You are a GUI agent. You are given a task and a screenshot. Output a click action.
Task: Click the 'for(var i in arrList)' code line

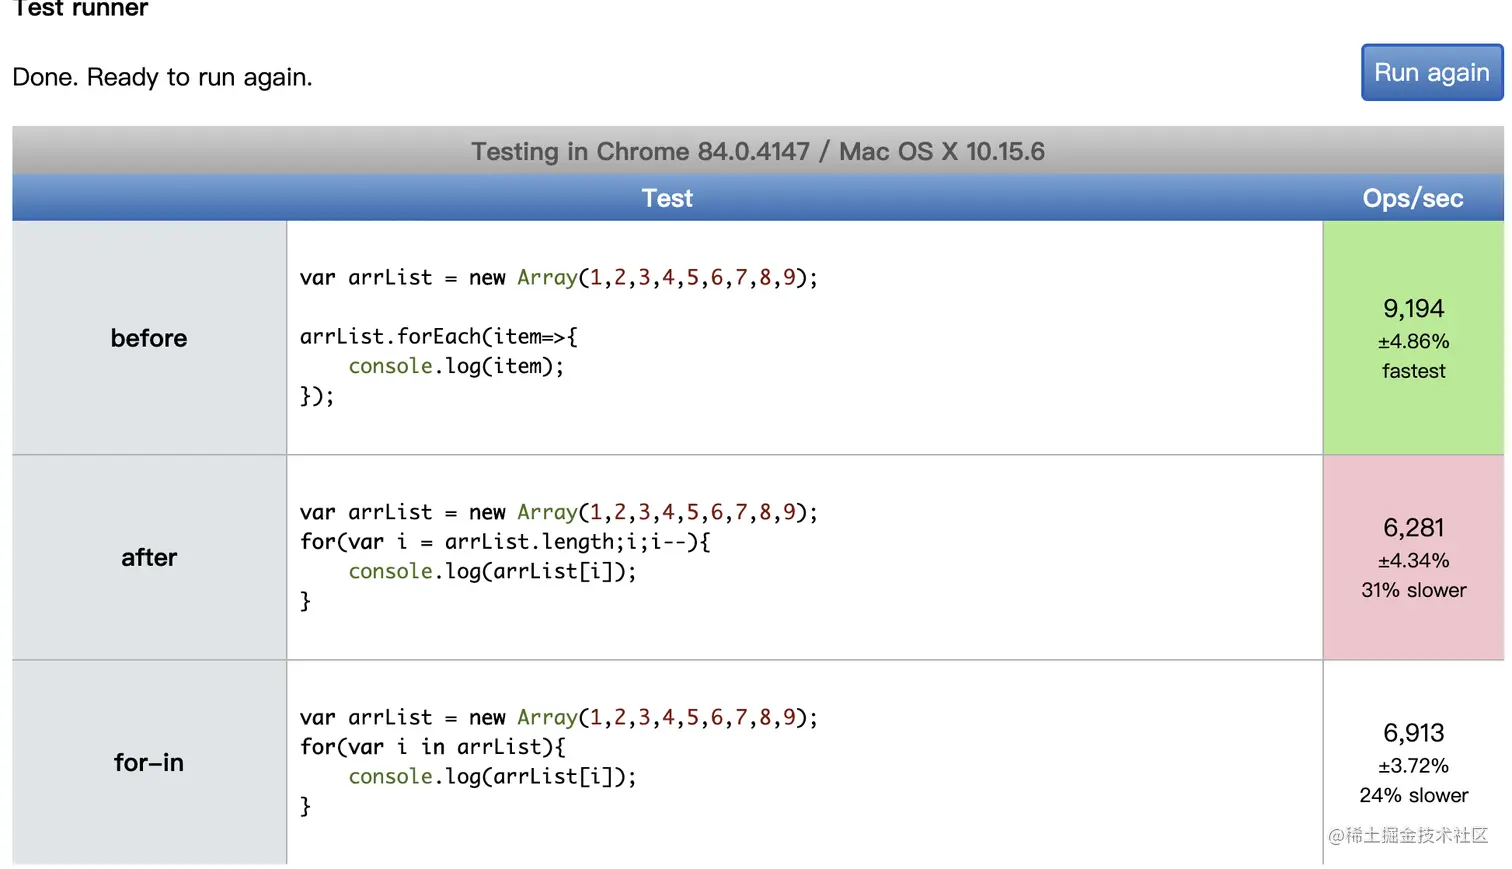tap(432, 746)
